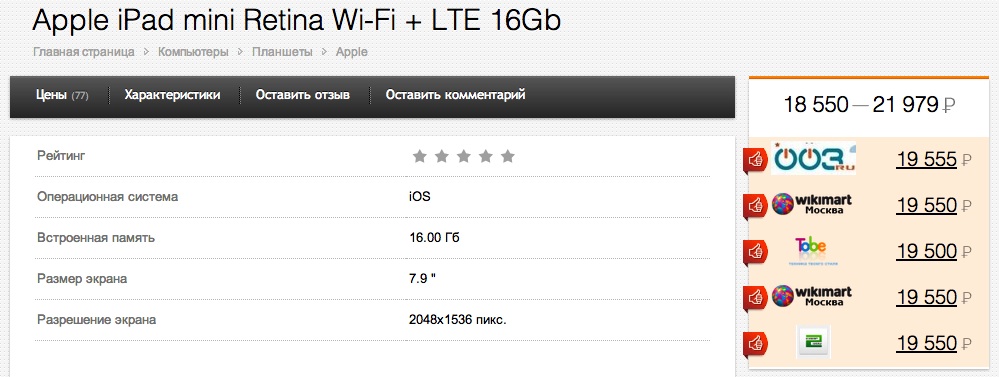Open the Tobe store logo
Viewport: 999px width, 377px height.
(810, 251)
